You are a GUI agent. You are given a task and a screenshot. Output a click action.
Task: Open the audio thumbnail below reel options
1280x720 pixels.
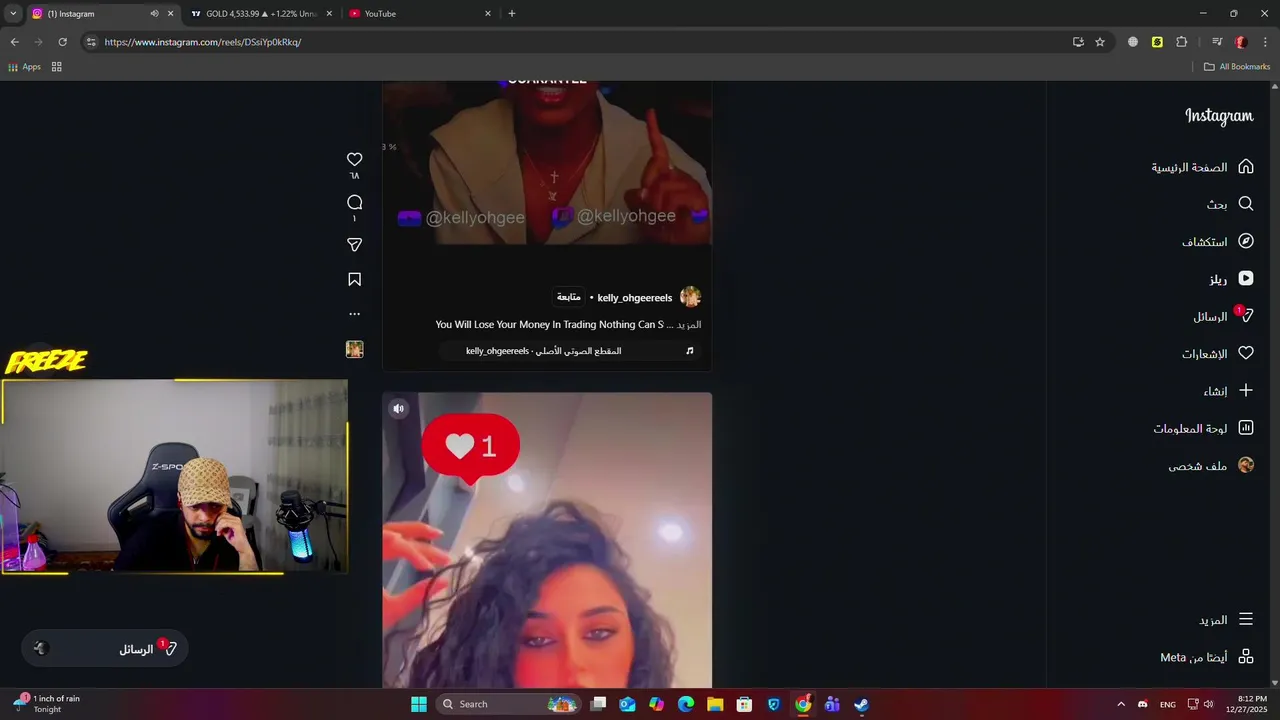click(x=354, y=349)
